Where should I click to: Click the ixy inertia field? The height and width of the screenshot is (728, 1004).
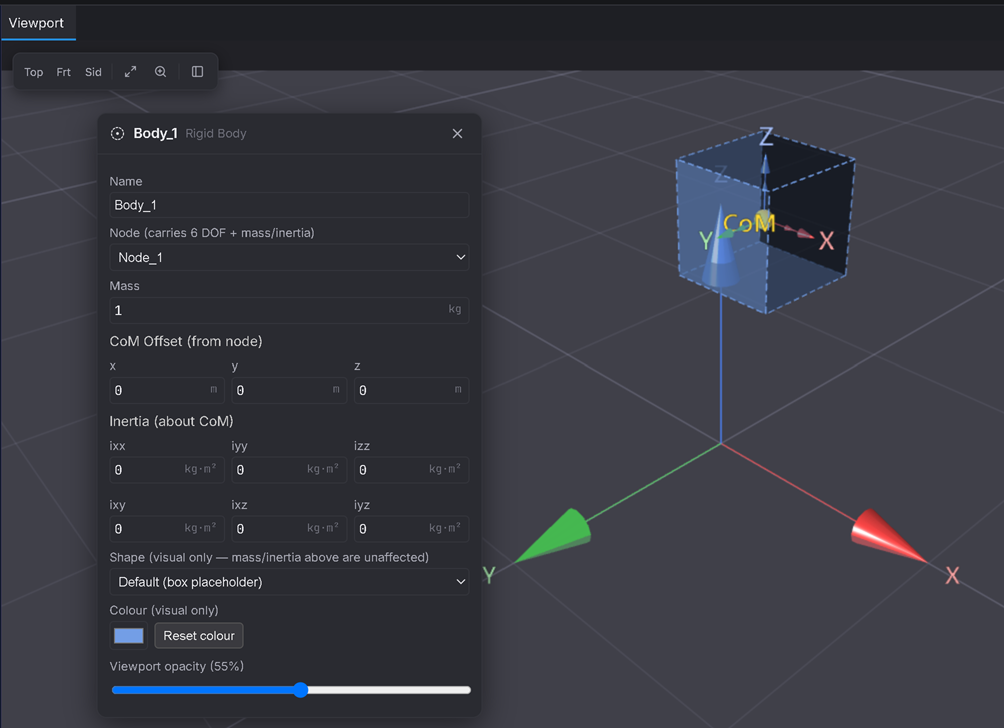[166, 529]
